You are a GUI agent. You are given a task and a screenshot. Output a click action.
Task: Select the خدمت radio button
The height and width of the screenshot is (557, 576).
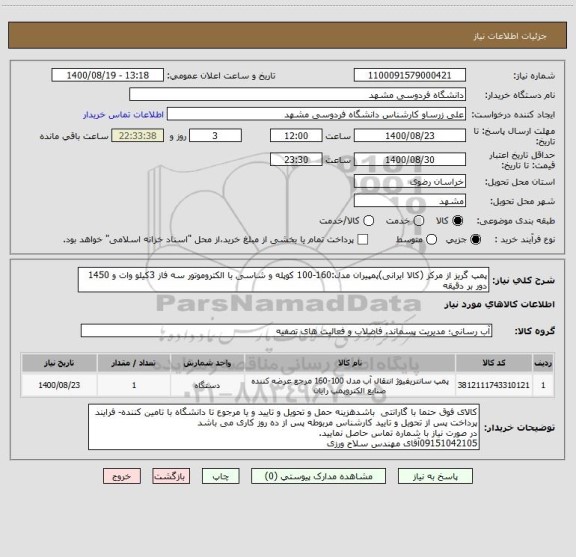(419, 221)
